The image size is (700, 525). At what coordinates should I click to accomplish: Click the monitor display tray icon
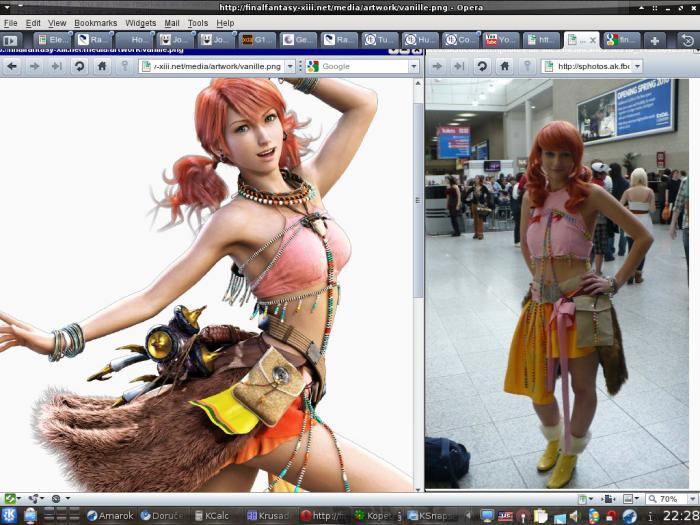(x=487, y=516)
